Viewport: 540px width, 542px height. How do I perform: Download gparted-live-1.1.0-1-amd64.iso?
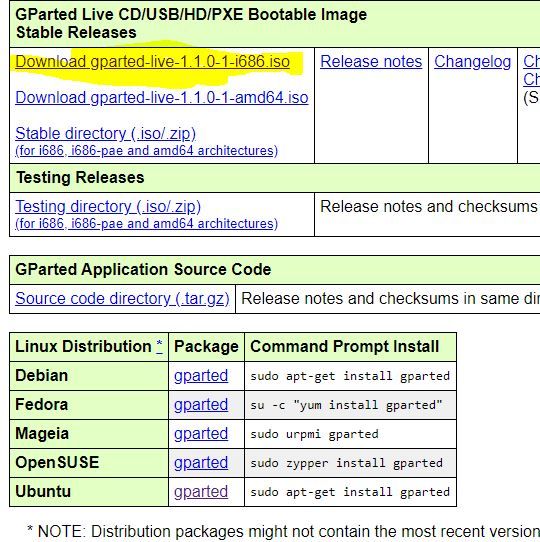tap(162, 97)
